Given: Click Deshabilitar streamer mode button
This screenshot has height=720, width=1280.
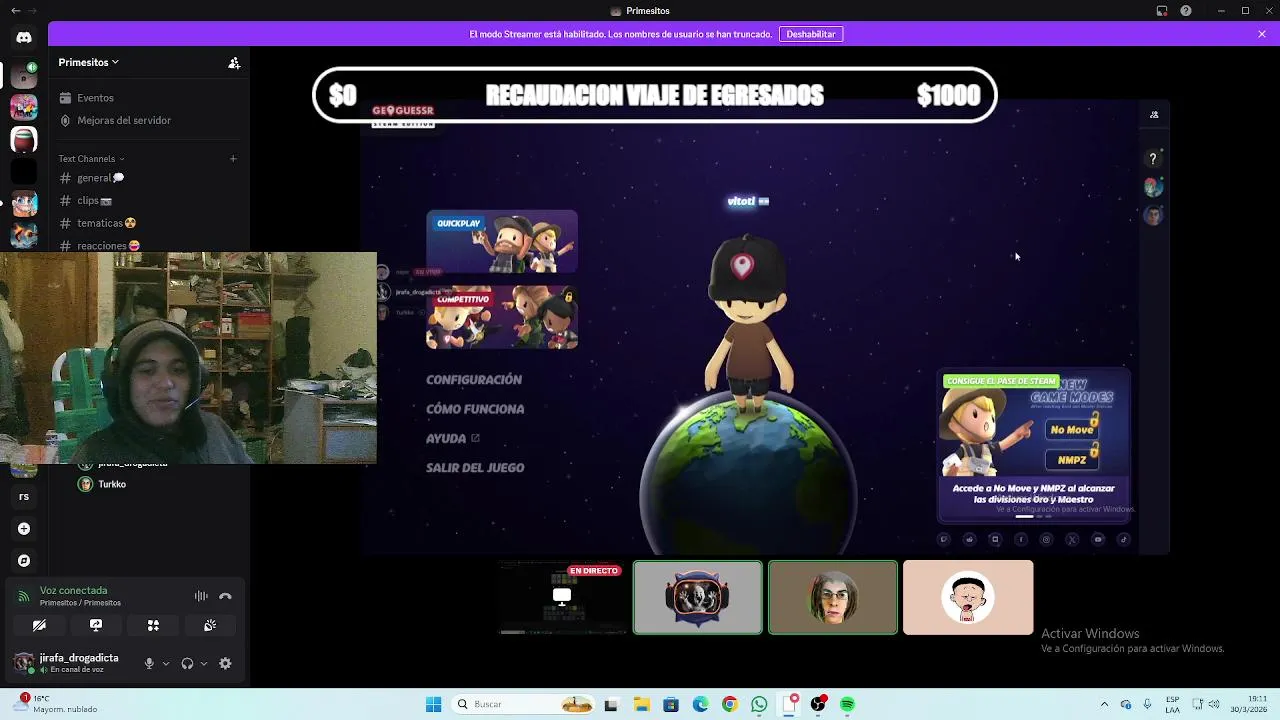Looking at the screenshot, I should point(811,34).
